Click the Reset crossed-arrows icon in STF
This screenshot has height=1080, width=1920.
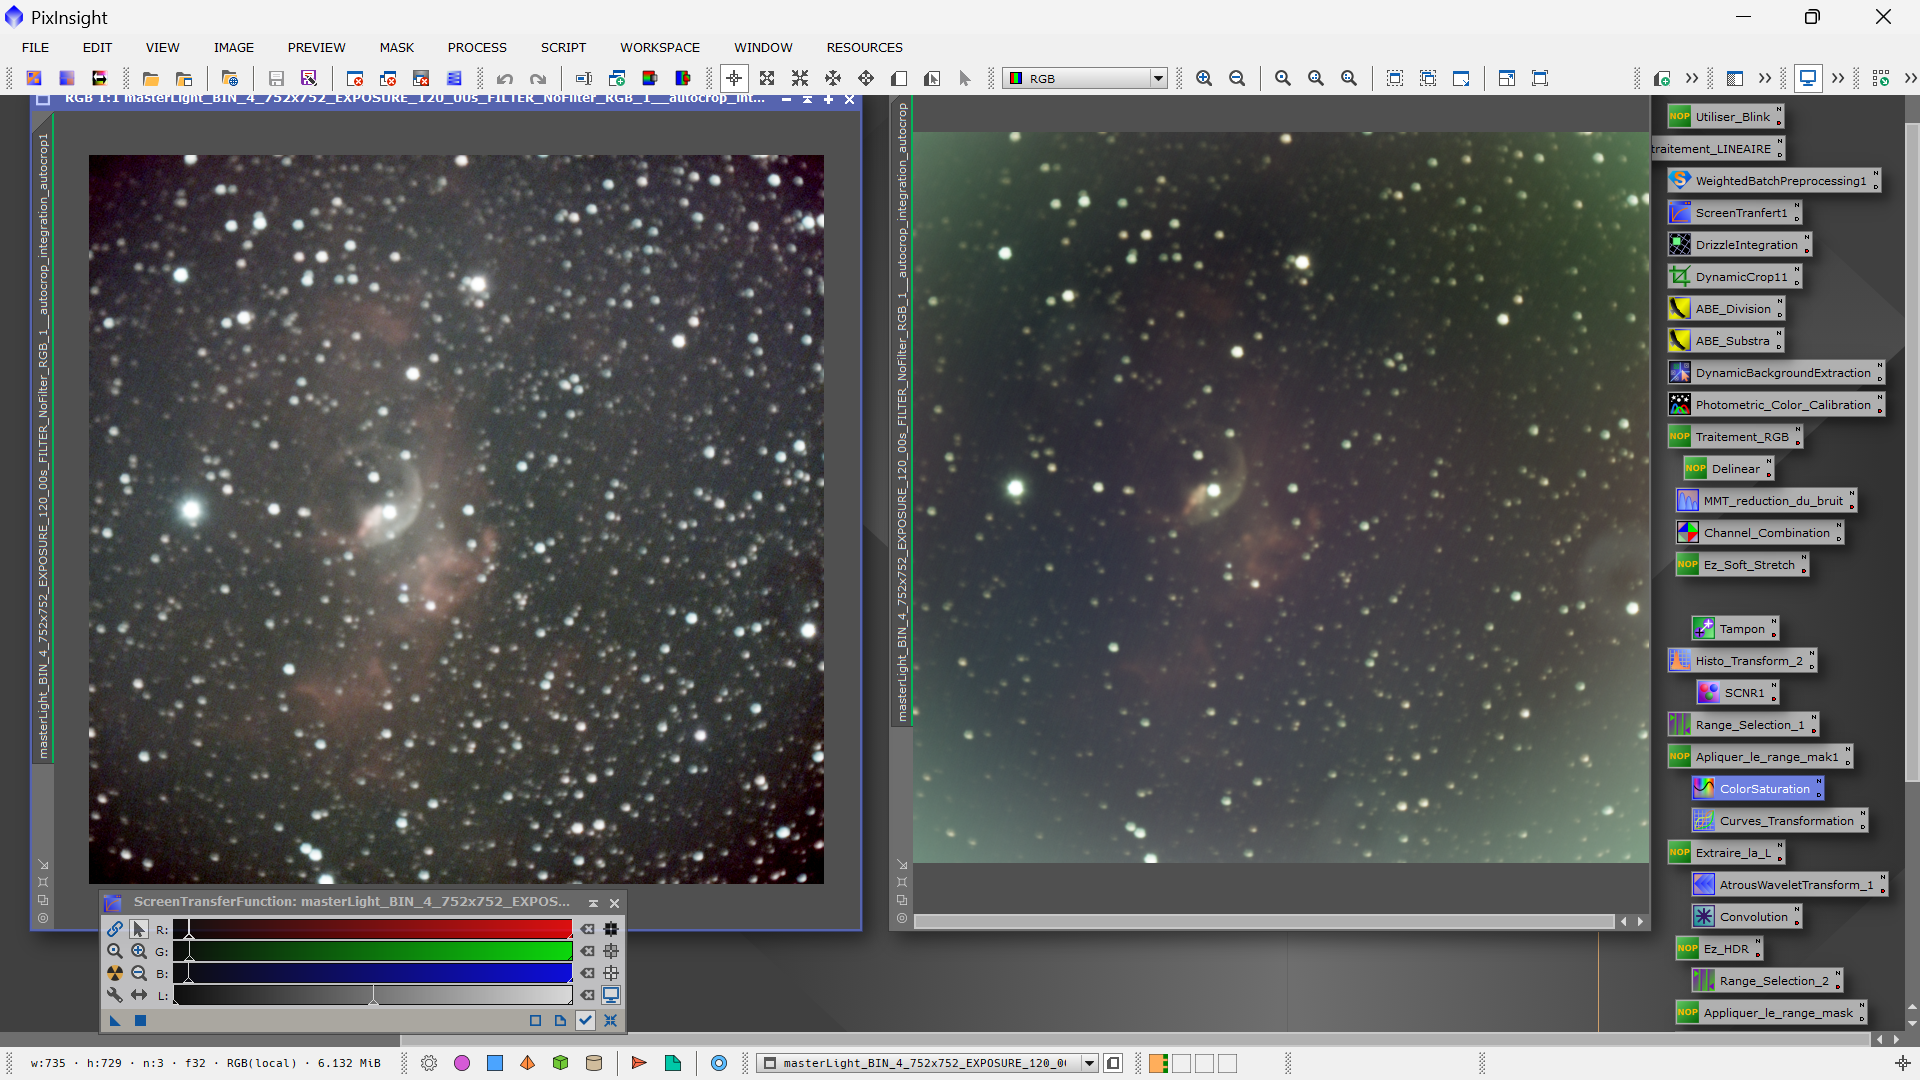click(x=610, y=1020)
